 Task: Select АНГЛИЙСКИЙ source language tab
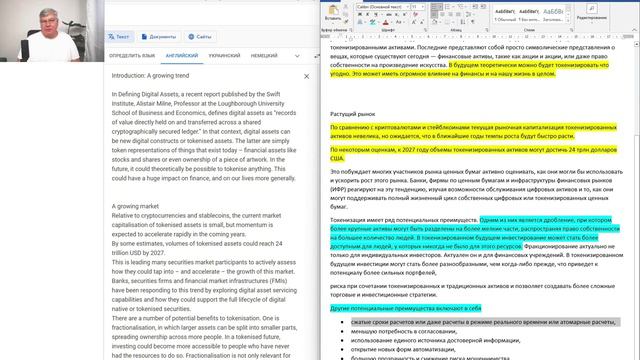click(x=182, y=56)
